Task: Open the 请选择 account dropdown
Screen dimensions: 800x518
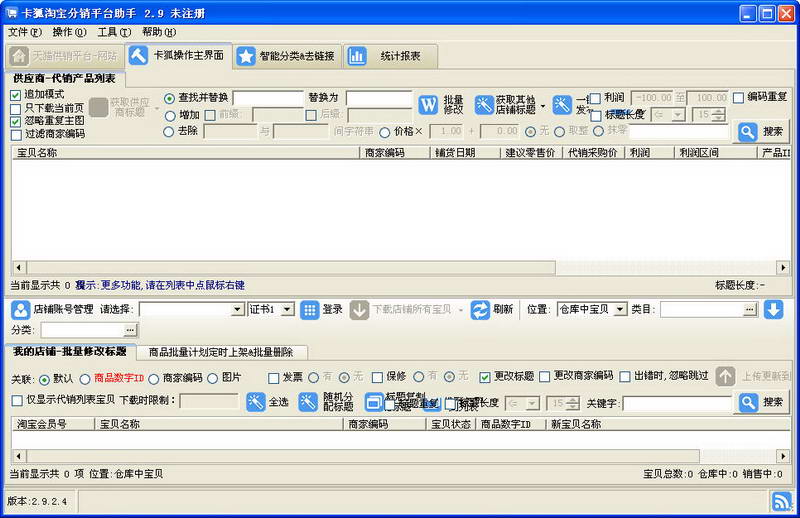Action: click(x=237, y=309)
